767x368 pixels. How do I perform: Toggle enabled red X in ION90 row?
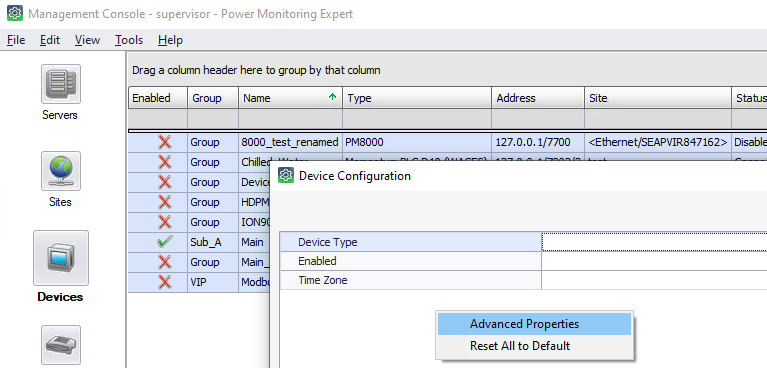[x=165, y=222]
